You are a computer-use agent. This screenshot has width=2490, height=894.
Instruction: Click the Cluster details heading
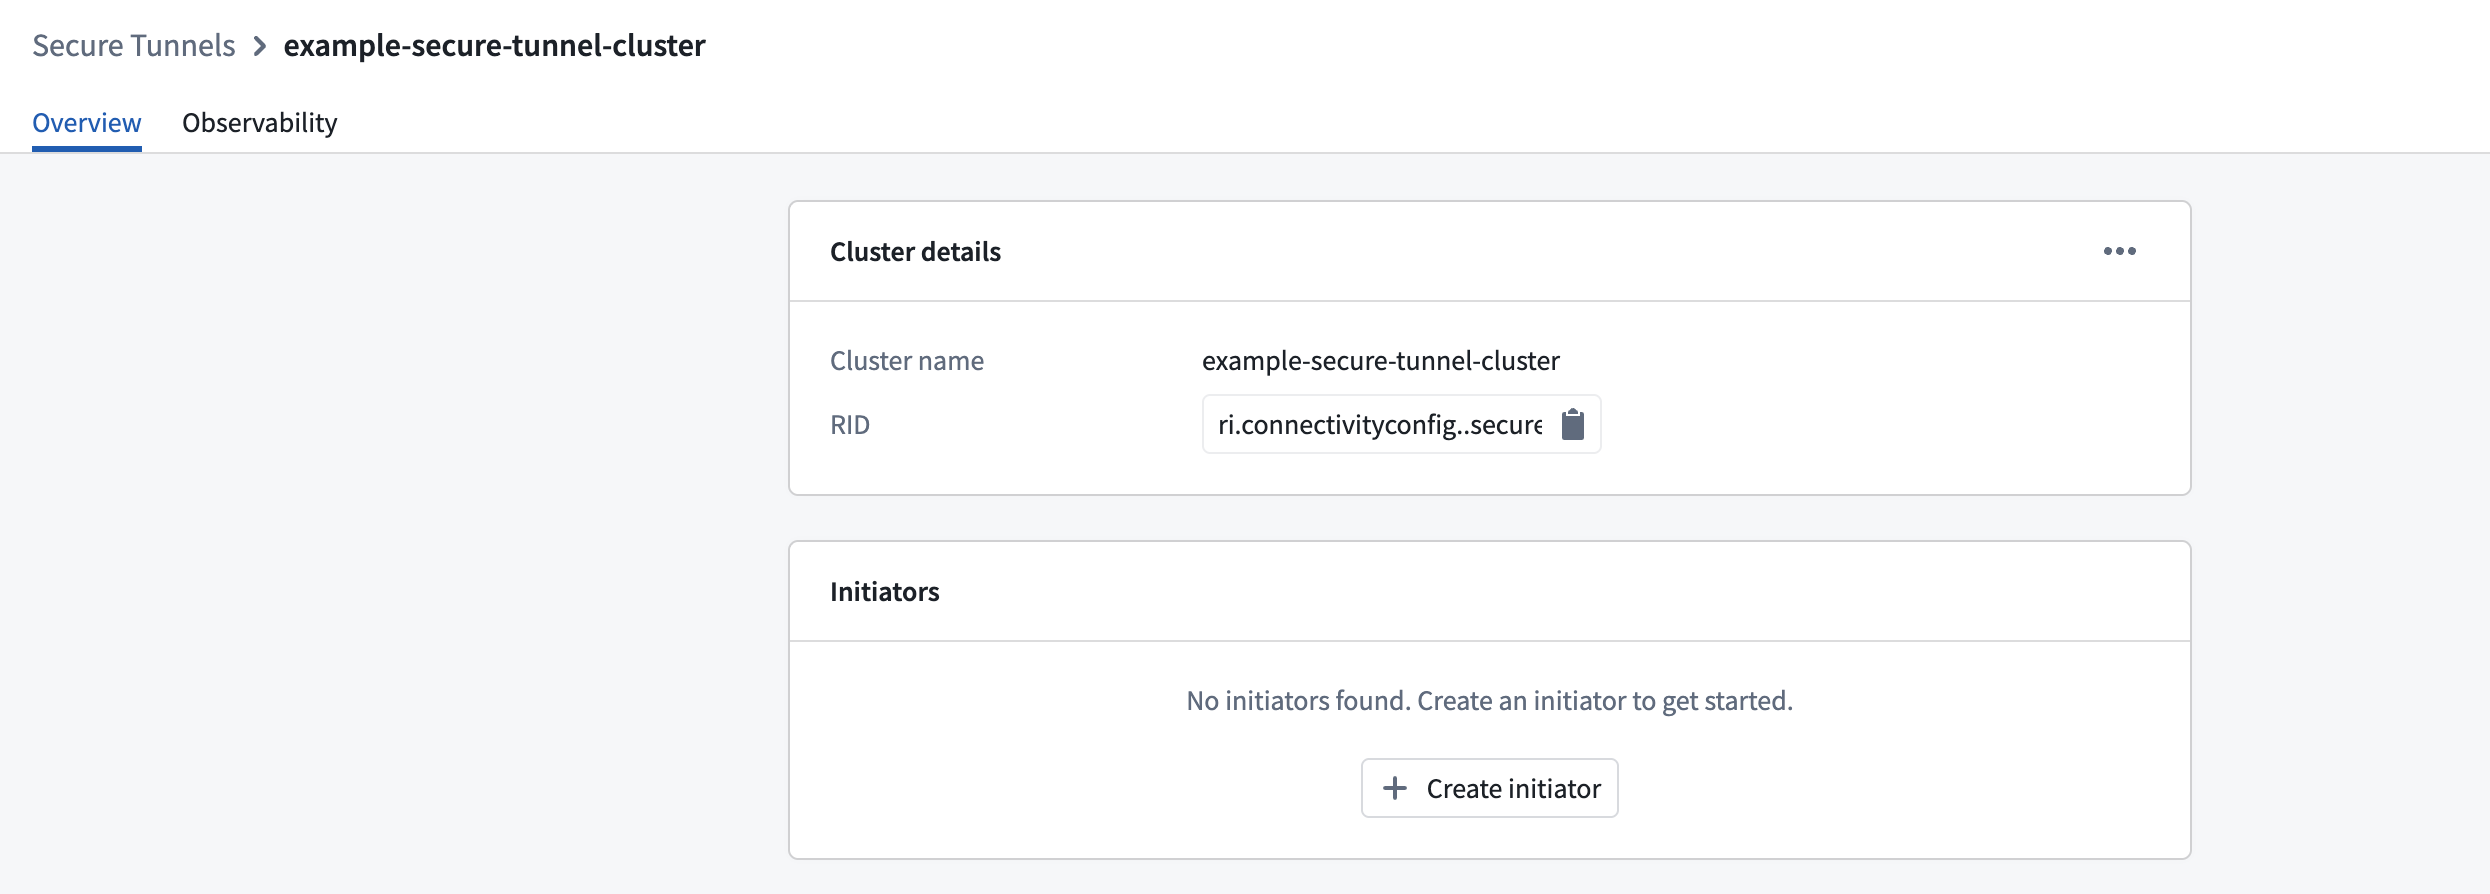coord(915,252)
